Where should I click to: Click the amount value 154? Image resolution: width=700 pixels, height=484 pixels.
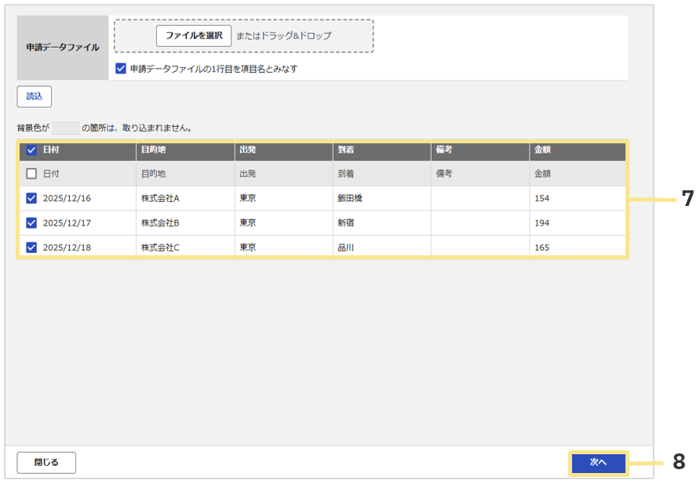(x=542, y=198)
